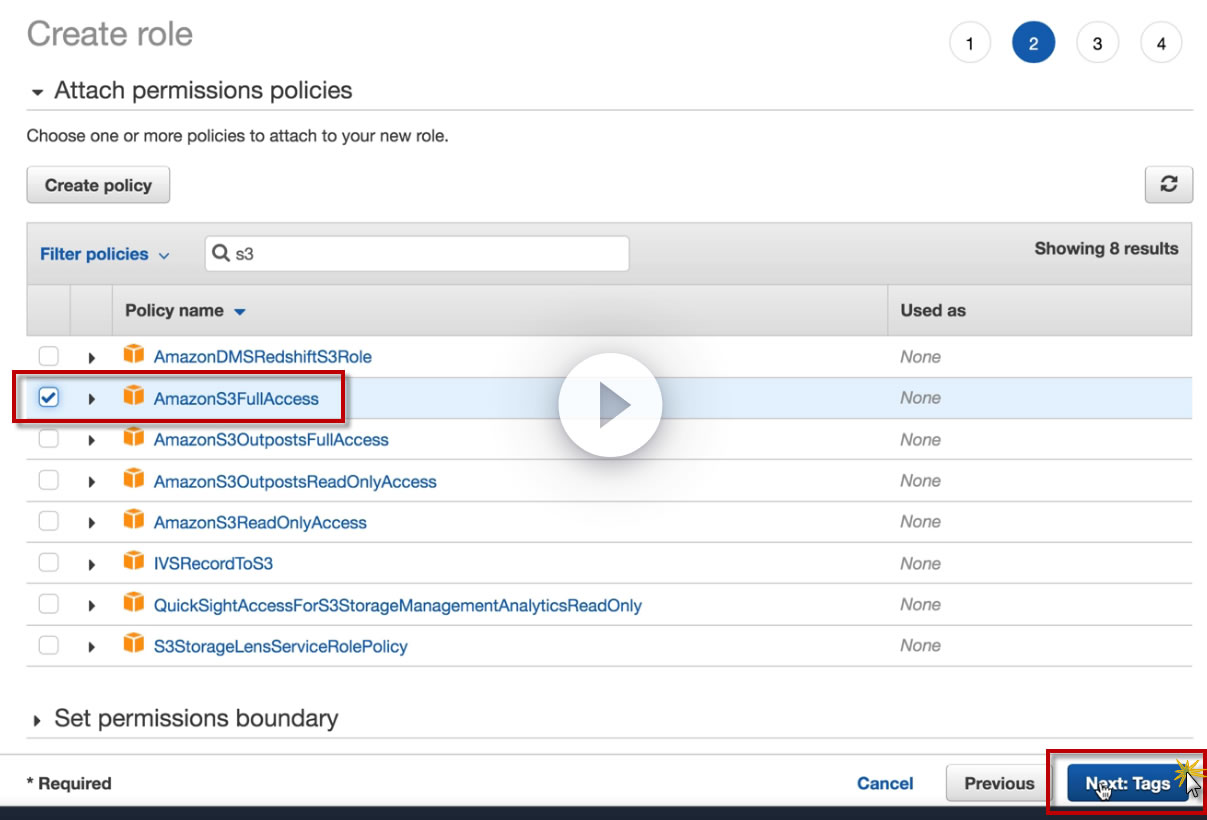Open the S3StorageLensServiceRolePolicy link
This screenshot has height=820, width=1207.
pos(281,646)
